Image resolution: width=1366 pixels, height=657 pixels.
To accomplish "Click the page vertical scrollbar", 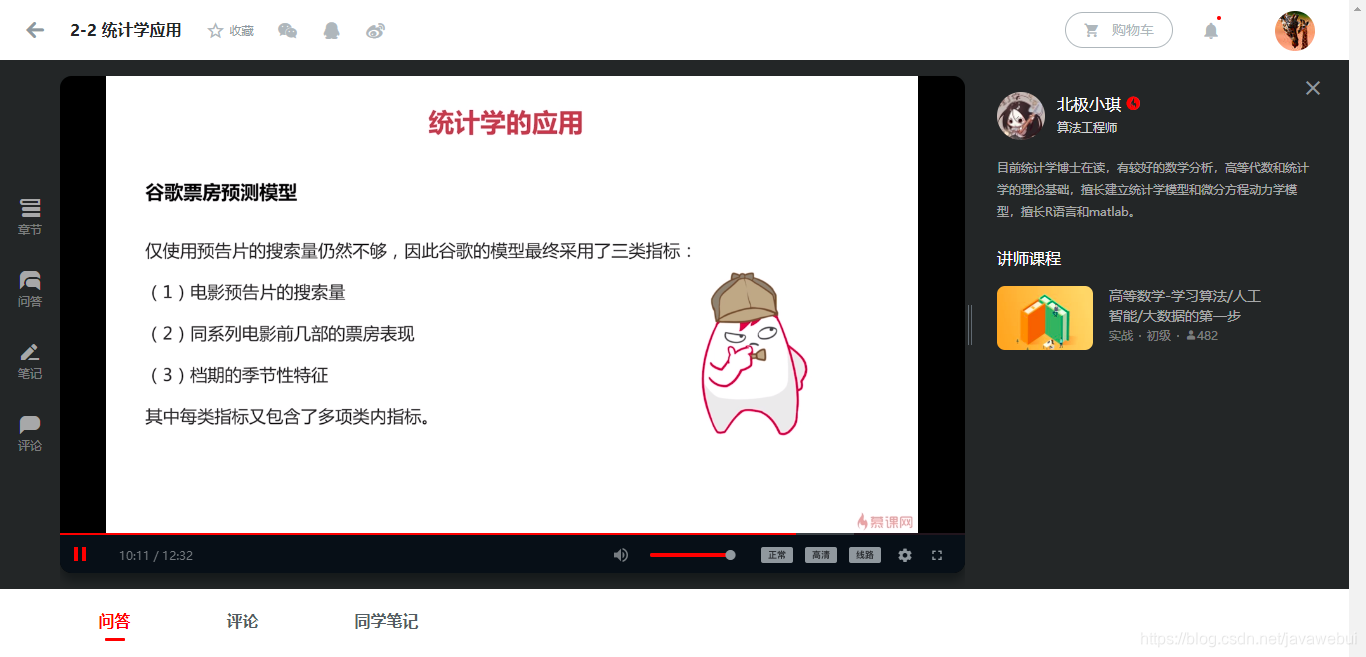I will pyautogui.click(x=1358, y=328).
